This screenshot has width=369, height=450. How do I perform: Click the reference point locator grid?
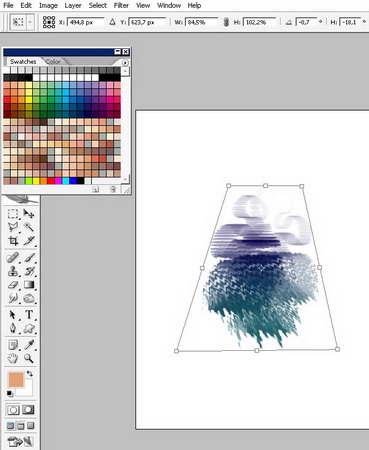[x=49, y=22]
